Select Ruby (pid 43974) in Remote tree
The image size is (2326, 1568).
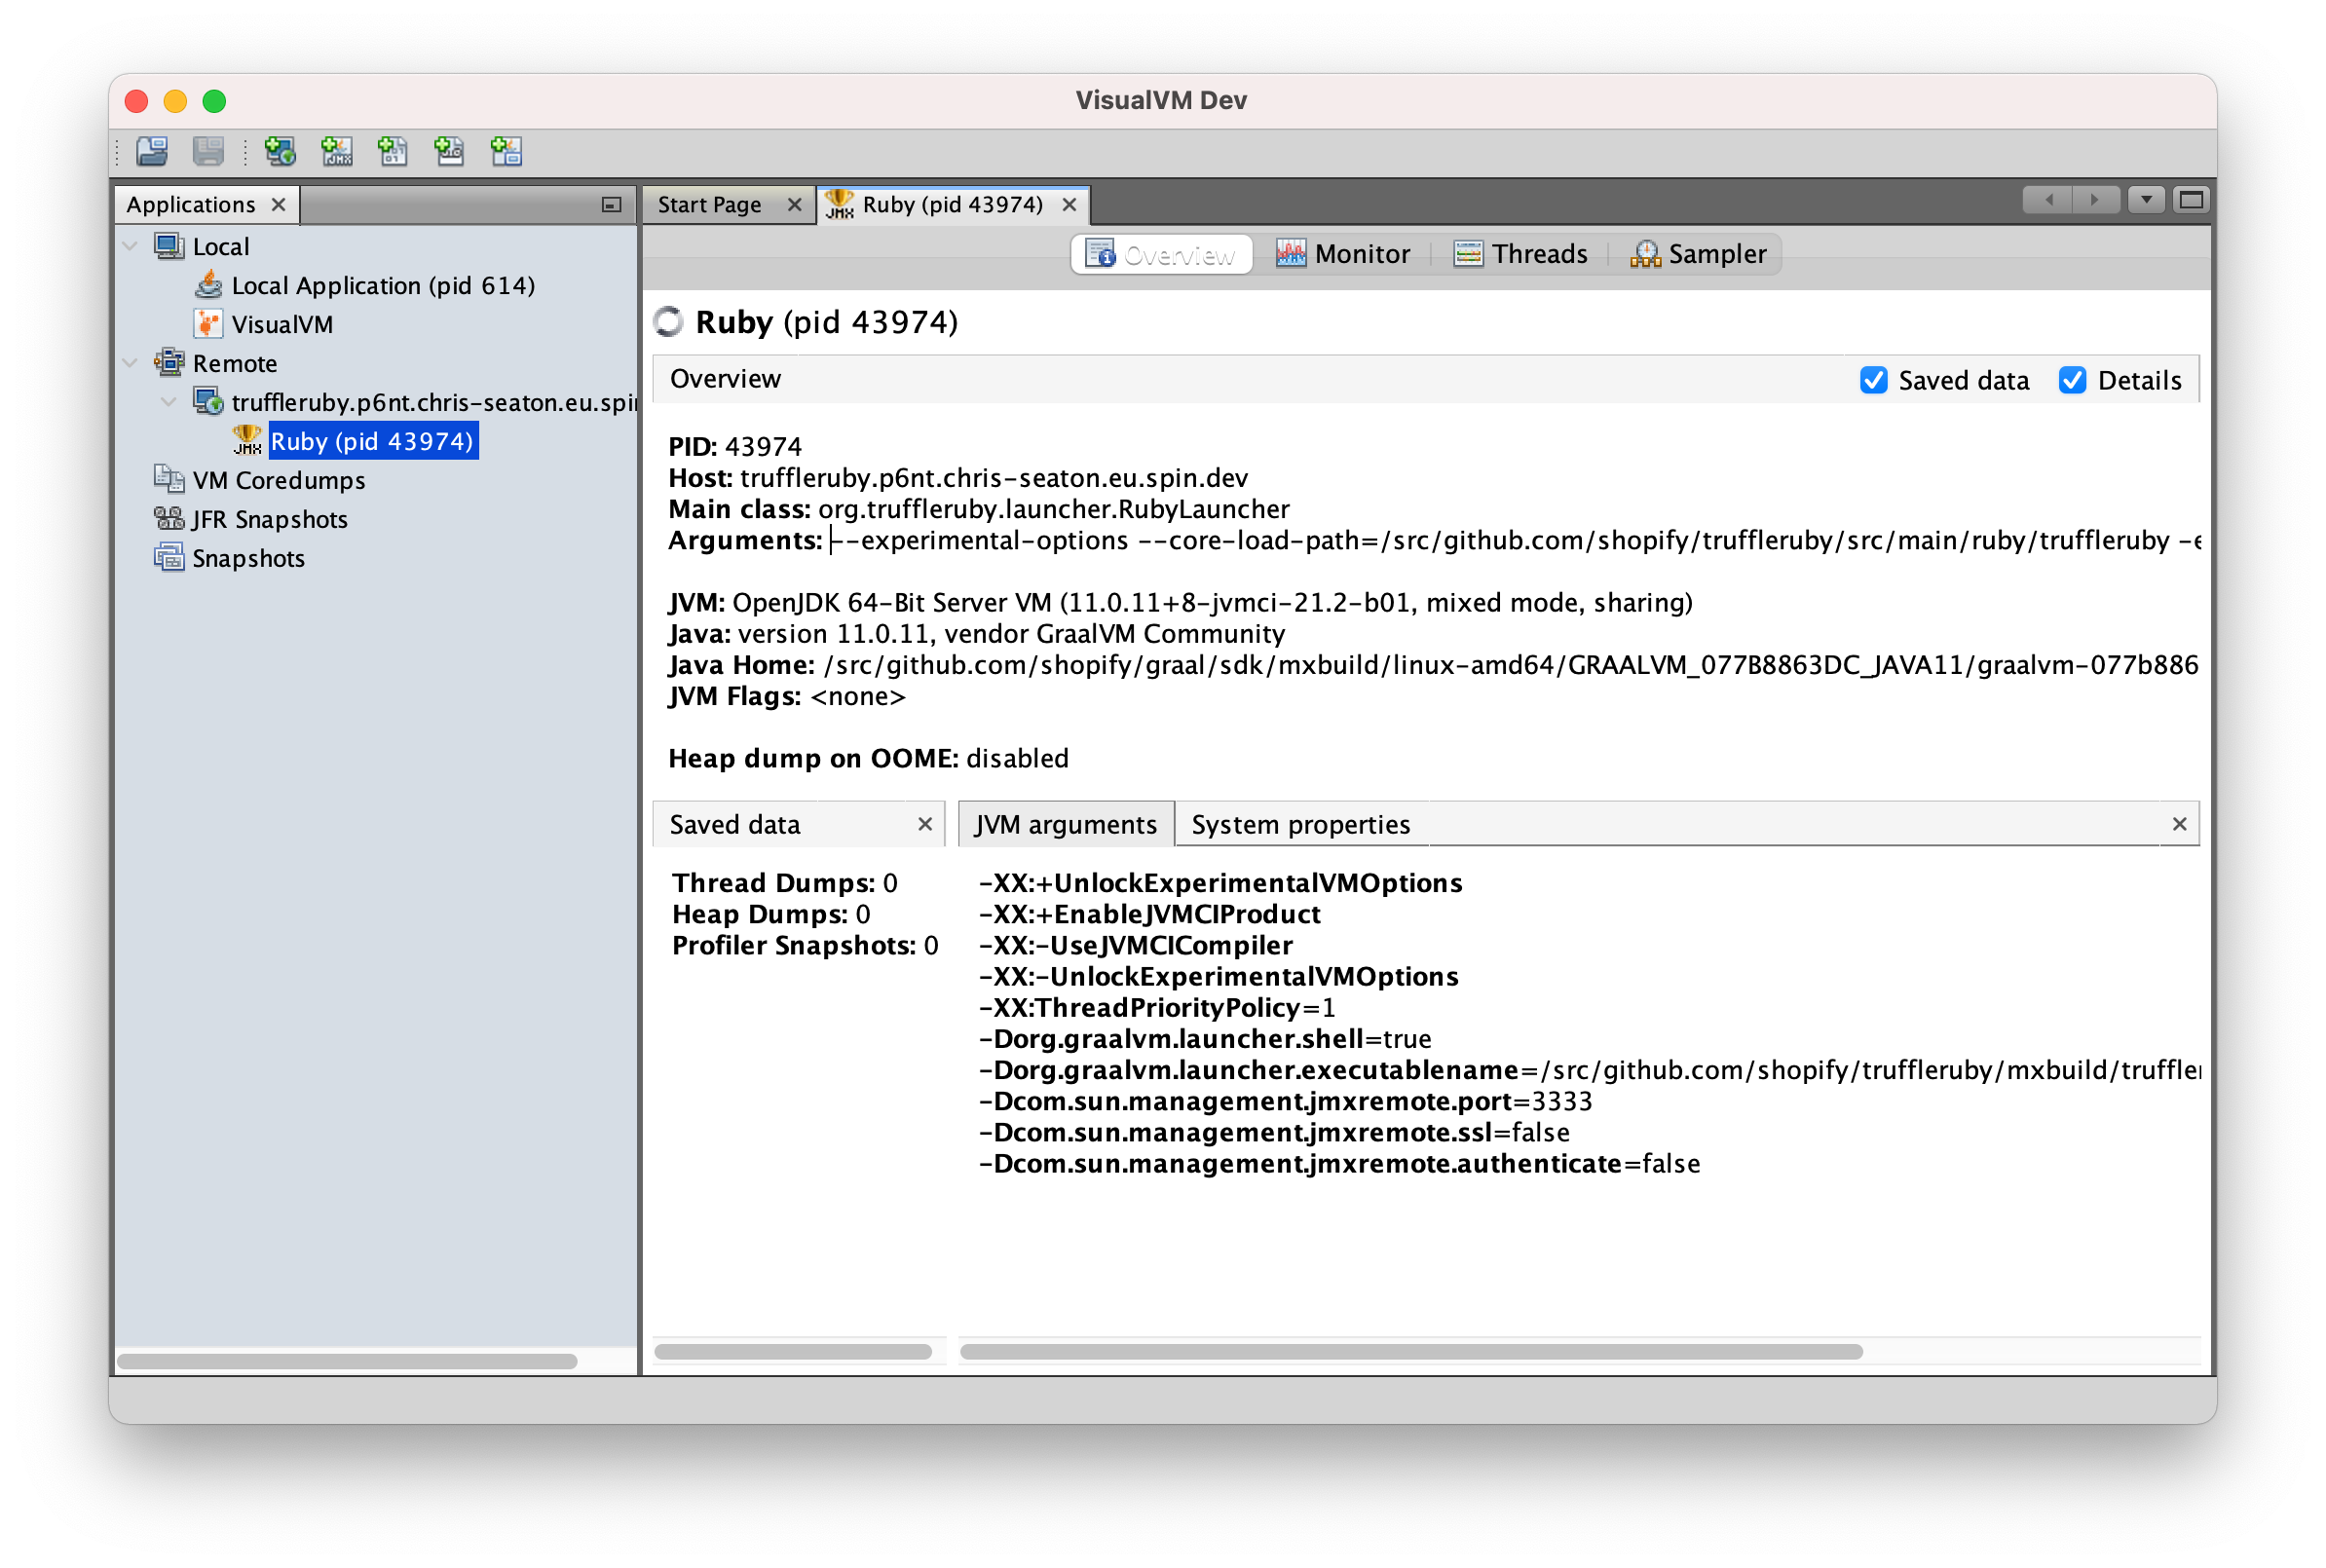click(x=372, y=441)
